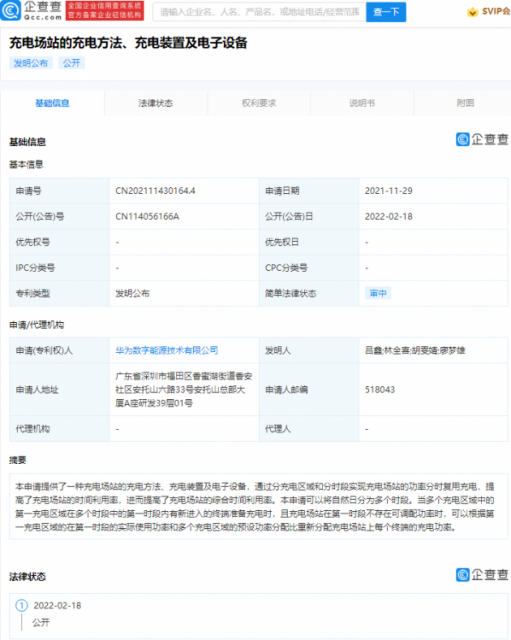
Task: Click the 申请号 label cell
Action: pyautogui.click(x=60, y=191)
